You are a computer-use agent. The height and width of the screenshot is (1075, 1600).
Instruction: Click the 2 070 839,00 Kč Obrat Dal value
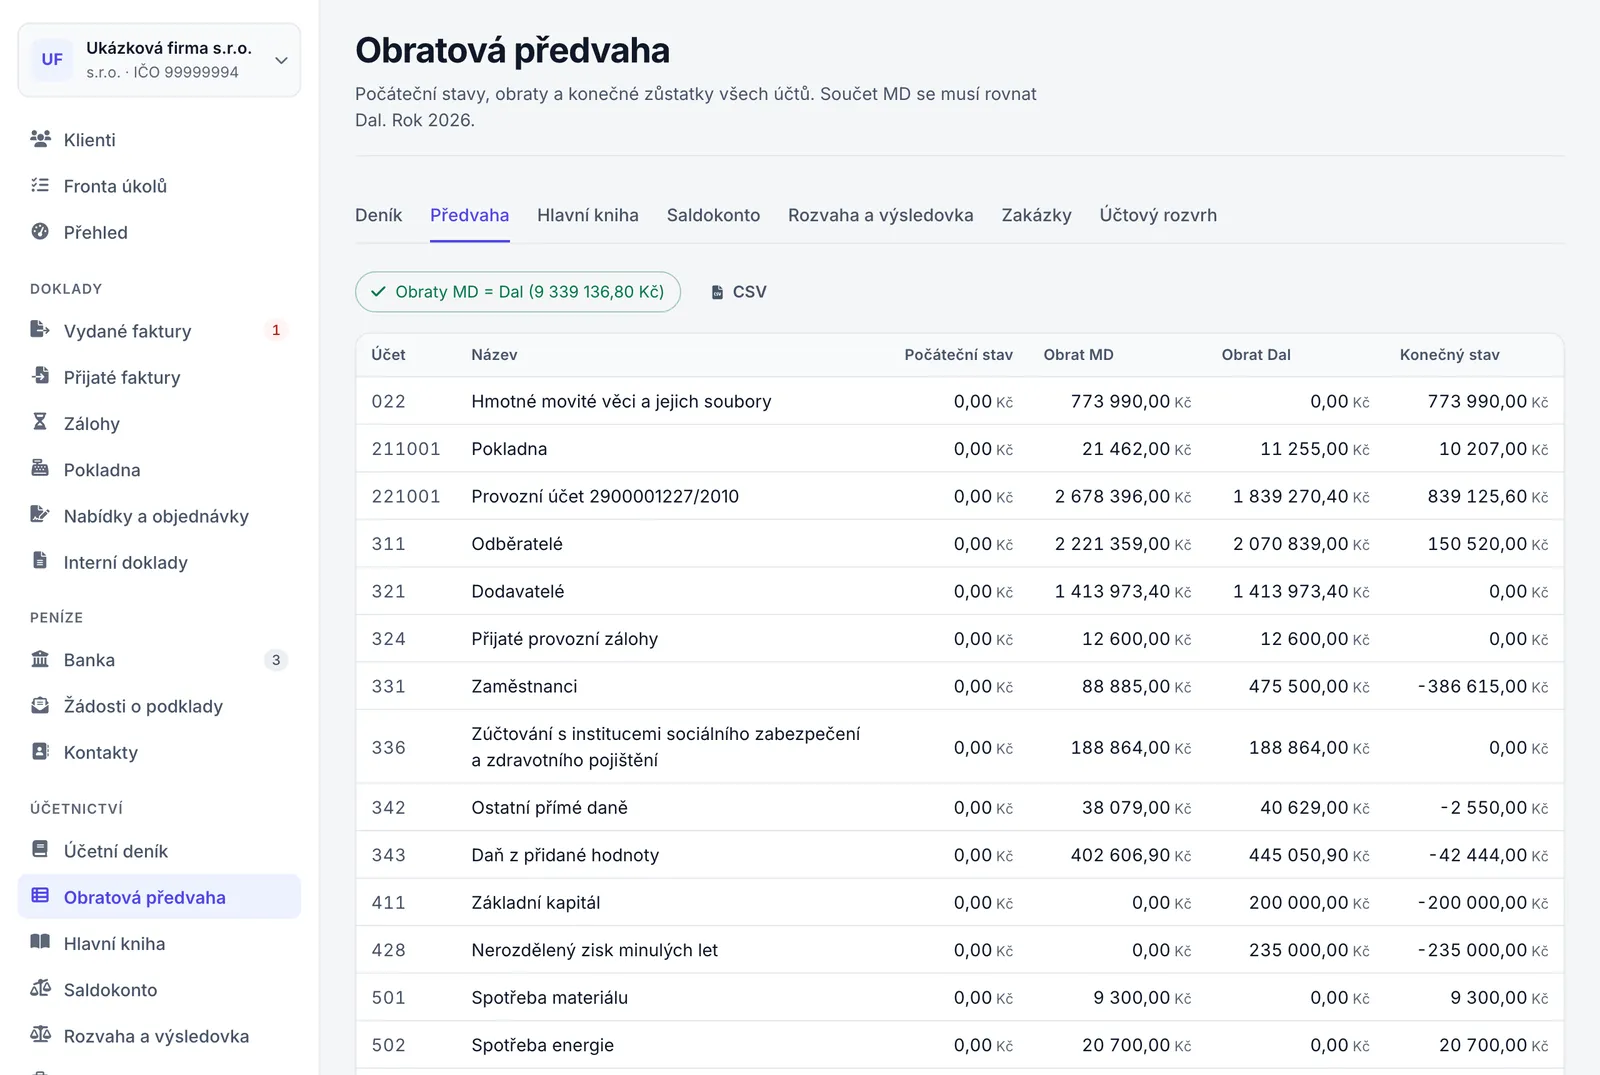click(1301, 544)
